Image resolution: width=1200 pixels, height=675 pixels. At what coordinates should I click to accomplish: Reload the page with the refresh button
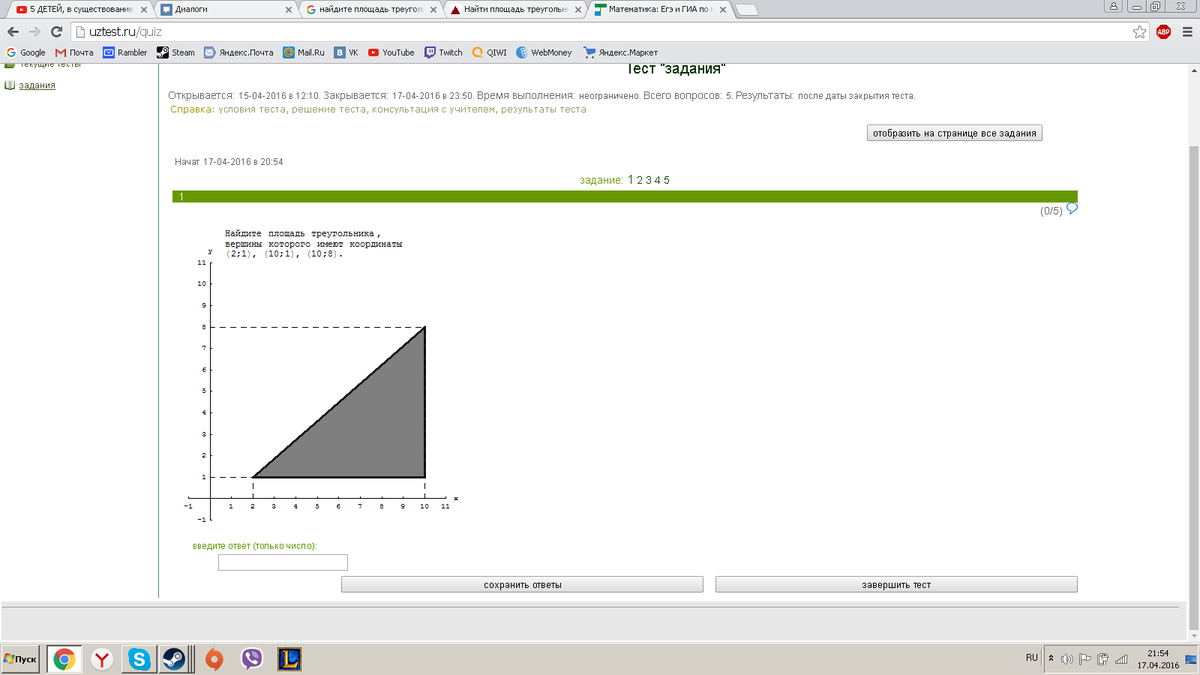pyautogui.click(x=56, y=32)
